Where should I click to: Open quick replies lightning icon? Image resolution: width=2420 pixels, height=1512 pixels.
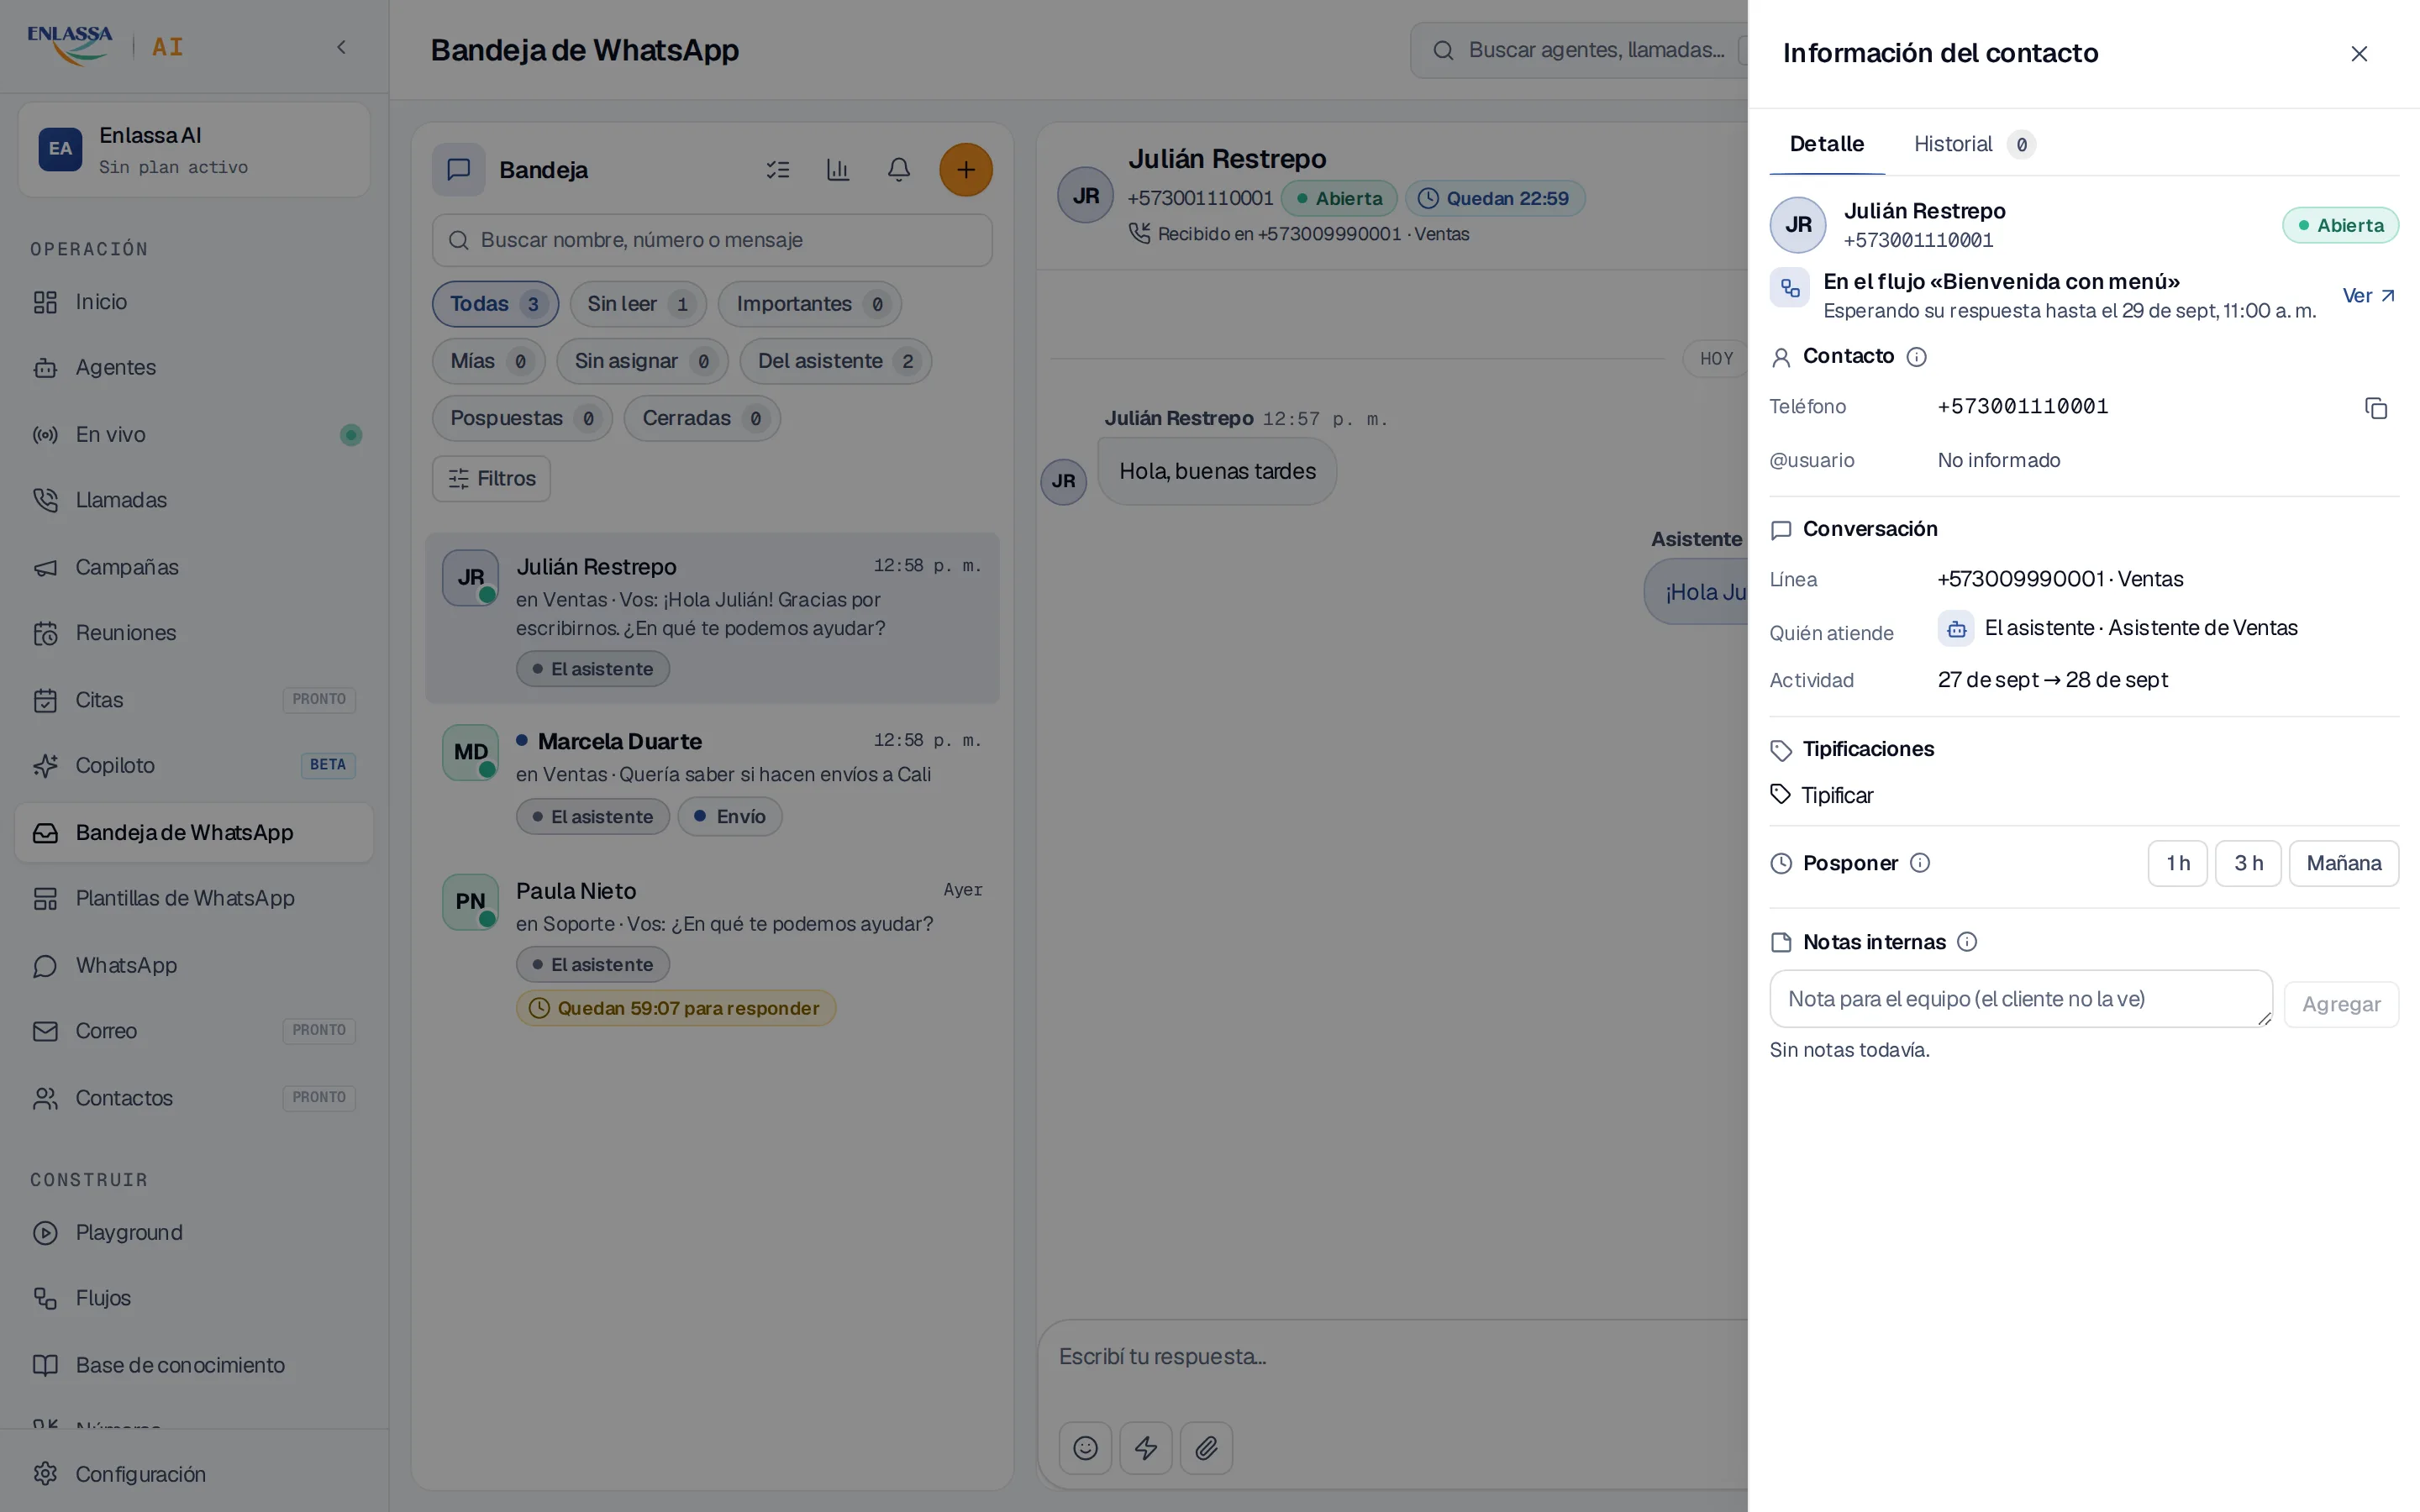coord(1146,1448)
